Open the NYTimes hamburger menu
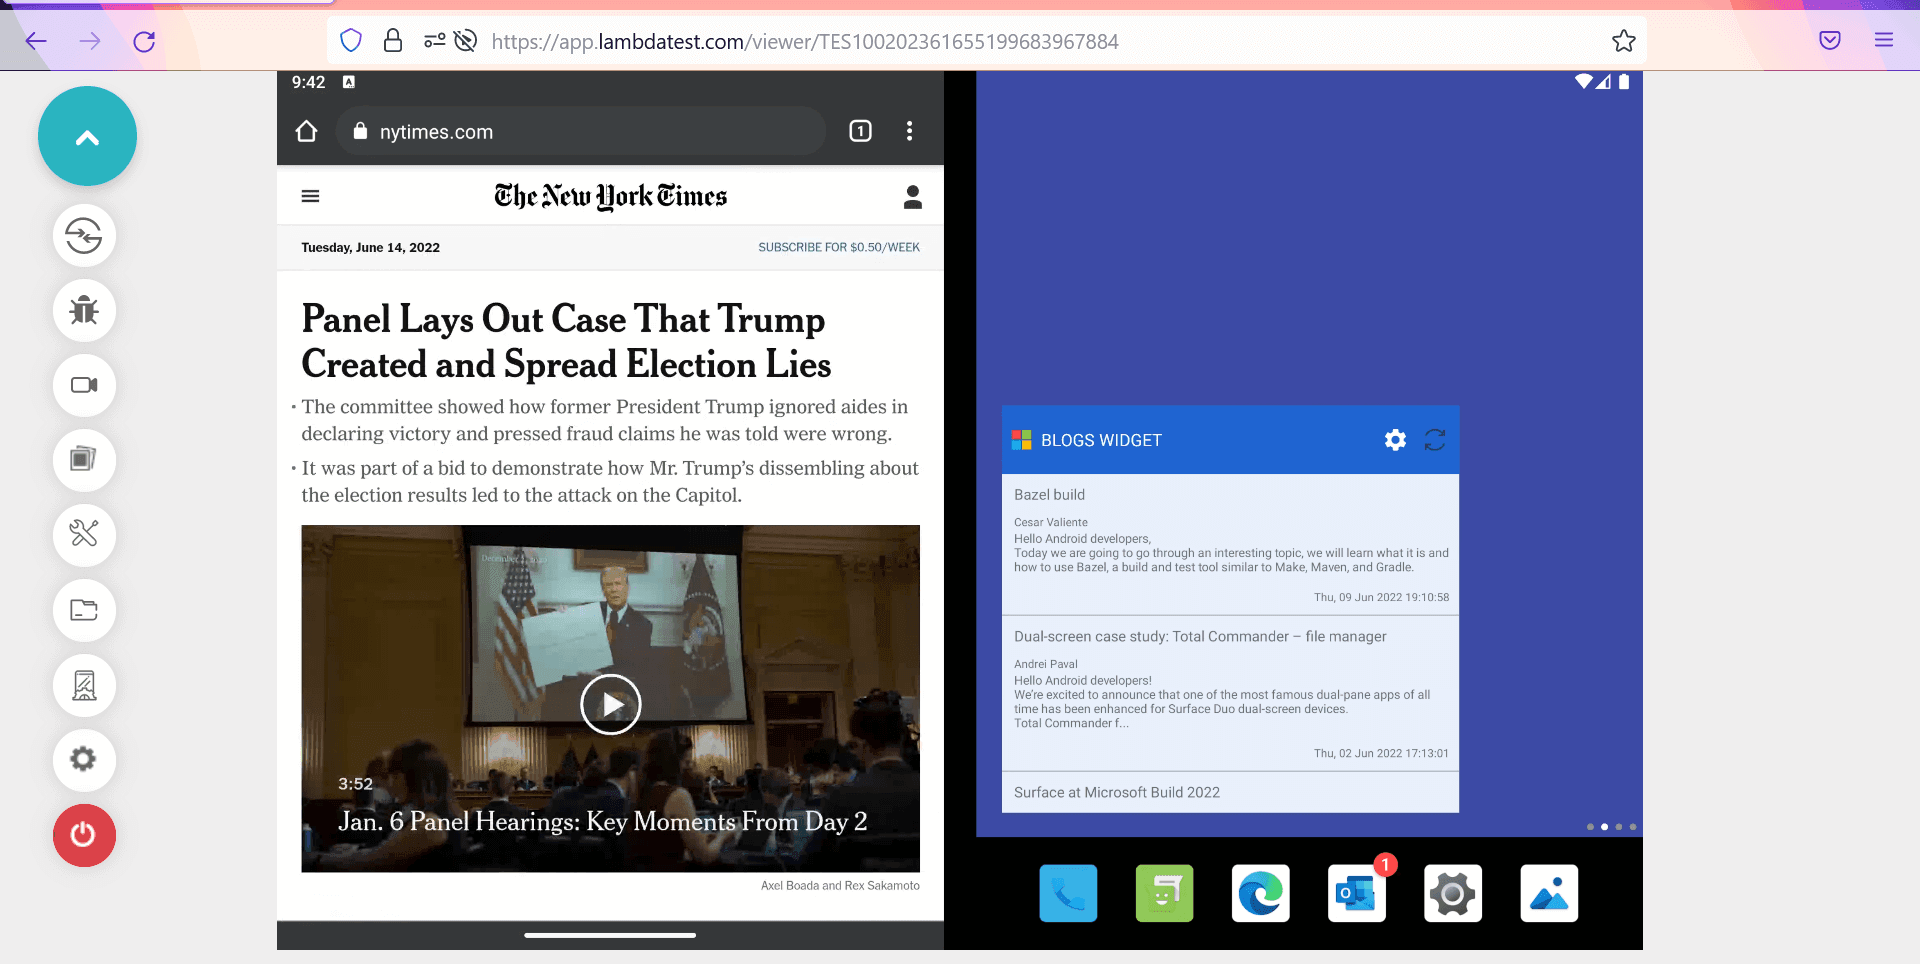Screen dimensions: 1920x964 [311, 196]
